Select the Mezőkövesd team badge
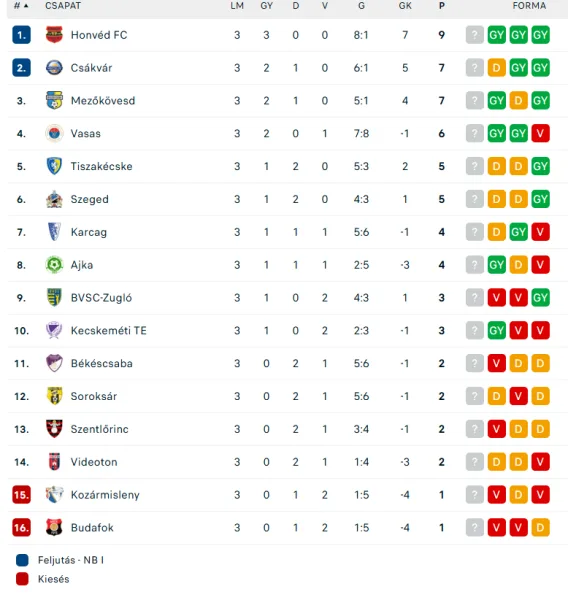The image size is (568, 600). click(54, 101)
